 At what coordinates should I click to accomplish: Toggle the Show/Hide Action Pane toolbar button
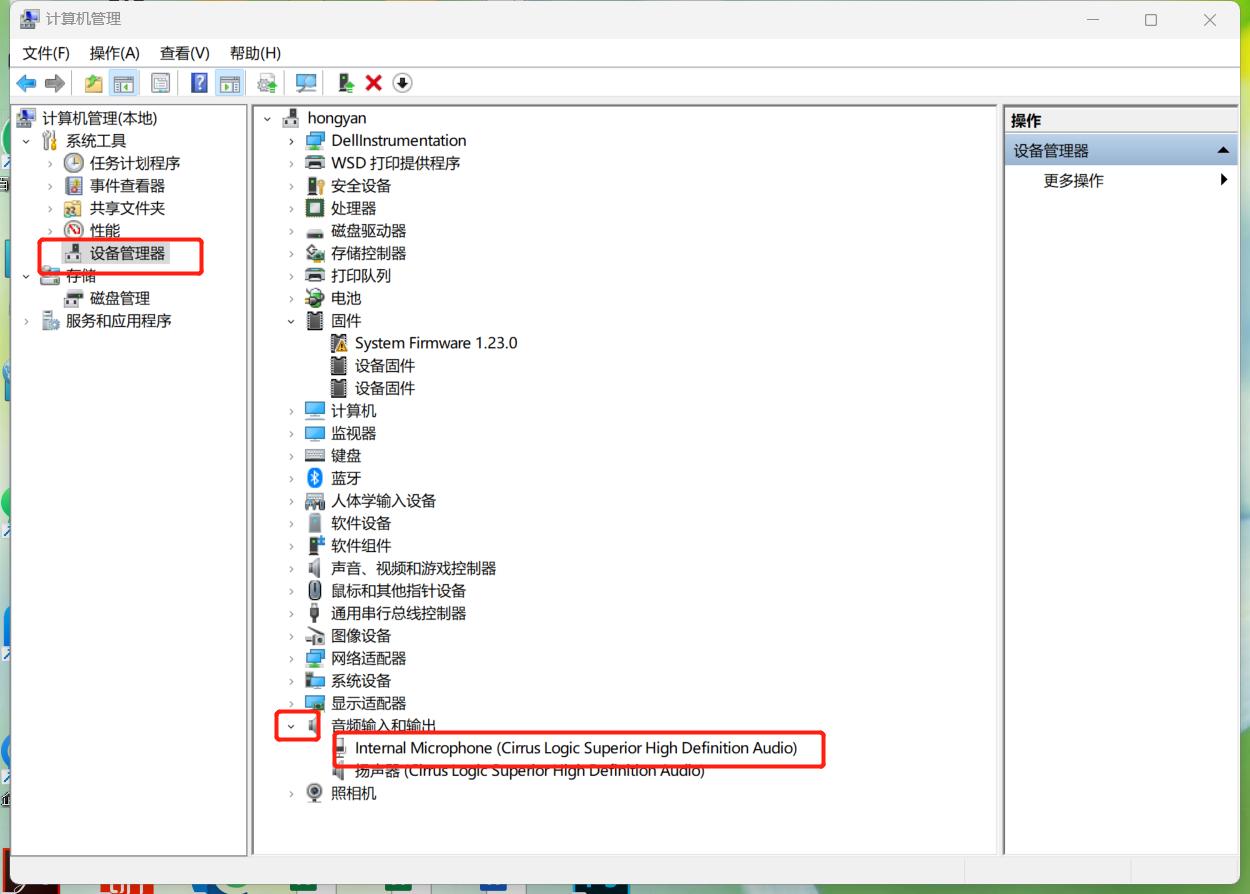click(229, 83)
